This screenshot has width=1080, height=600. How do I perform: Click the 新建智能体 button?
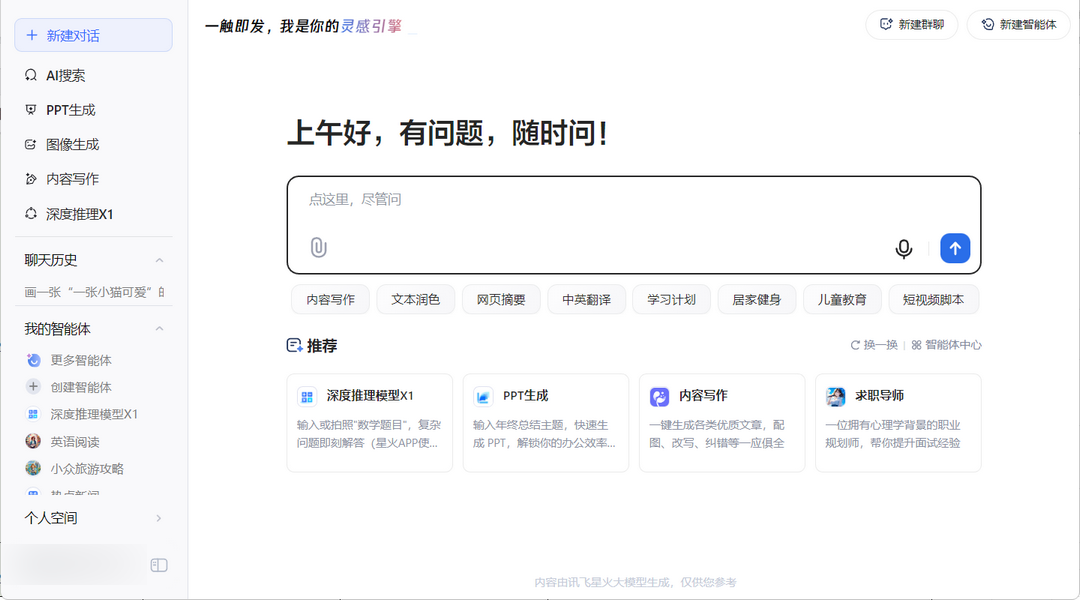(x=1018, y=25)
